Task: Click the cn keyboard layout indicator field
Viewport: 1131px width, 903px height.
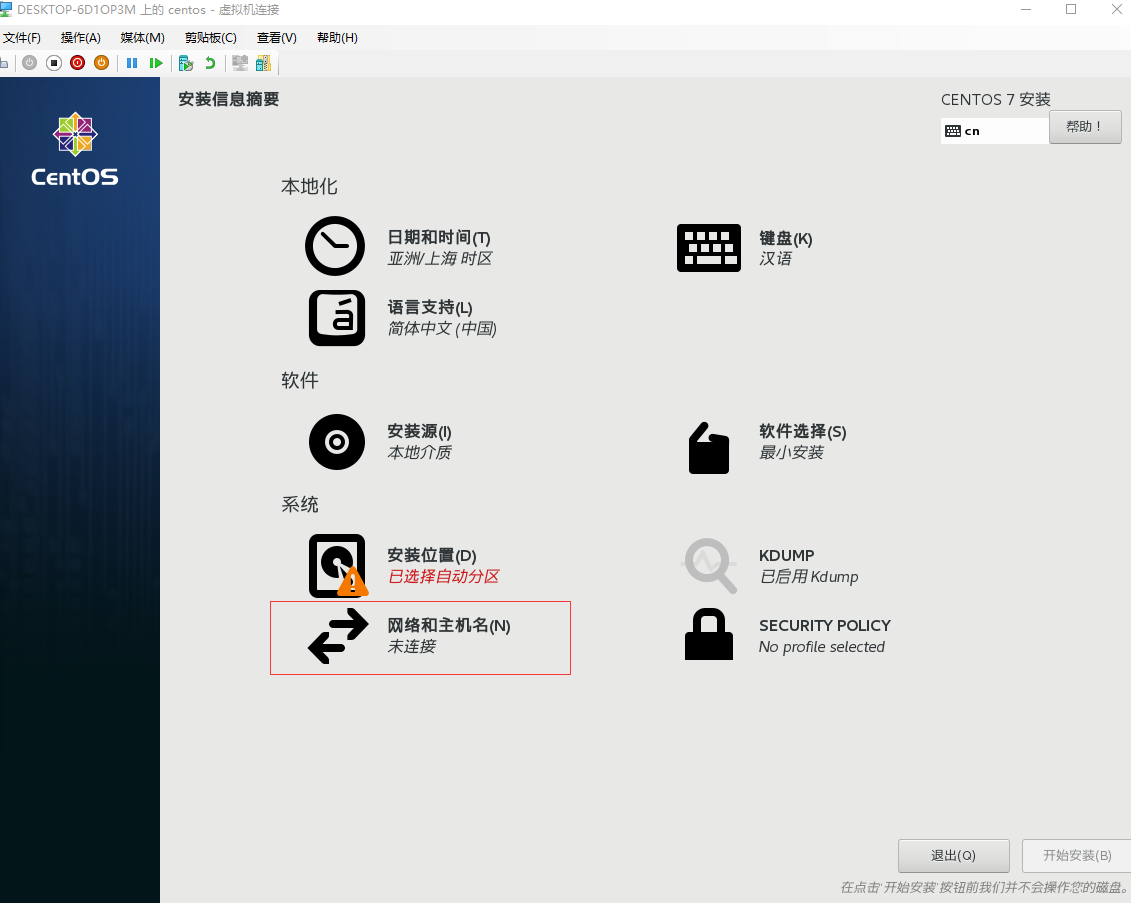Action: coord(995,131)
